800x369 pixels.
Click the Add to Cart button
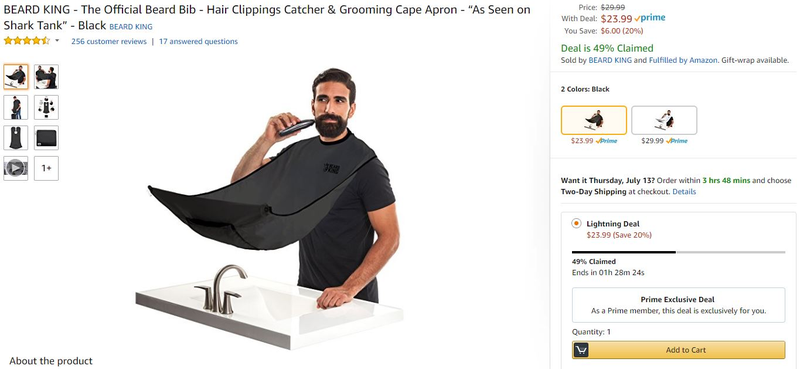click(x=679, y=350)
